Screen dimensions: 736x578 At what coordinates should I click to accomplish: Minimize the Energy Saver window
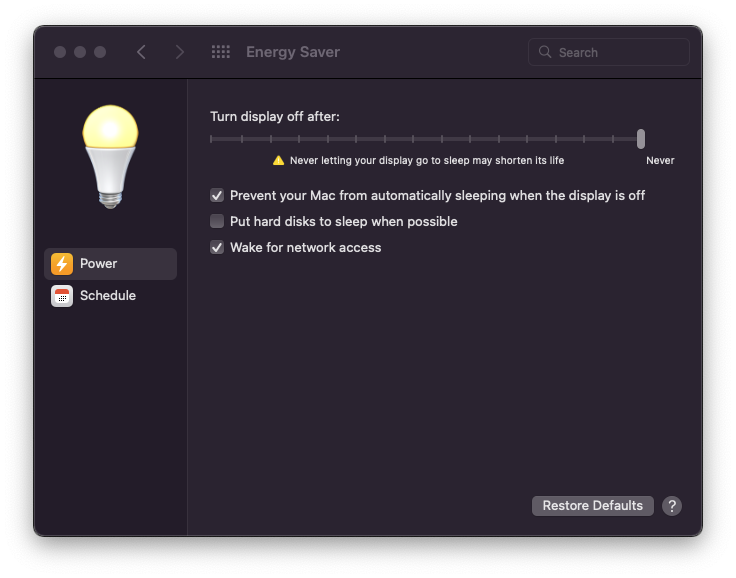pyautogui.click(x=80, y=52)
